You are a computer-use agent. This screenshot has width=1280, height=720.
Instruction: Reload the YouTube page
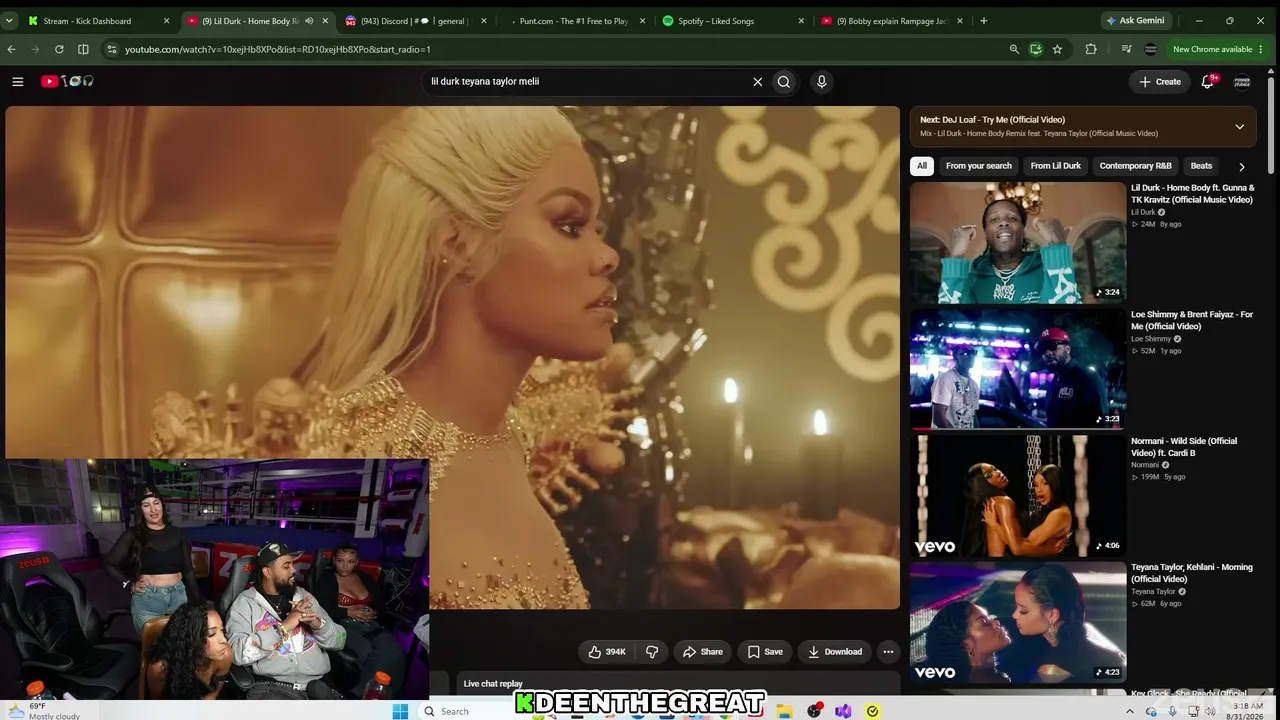[x=59, y=49]
